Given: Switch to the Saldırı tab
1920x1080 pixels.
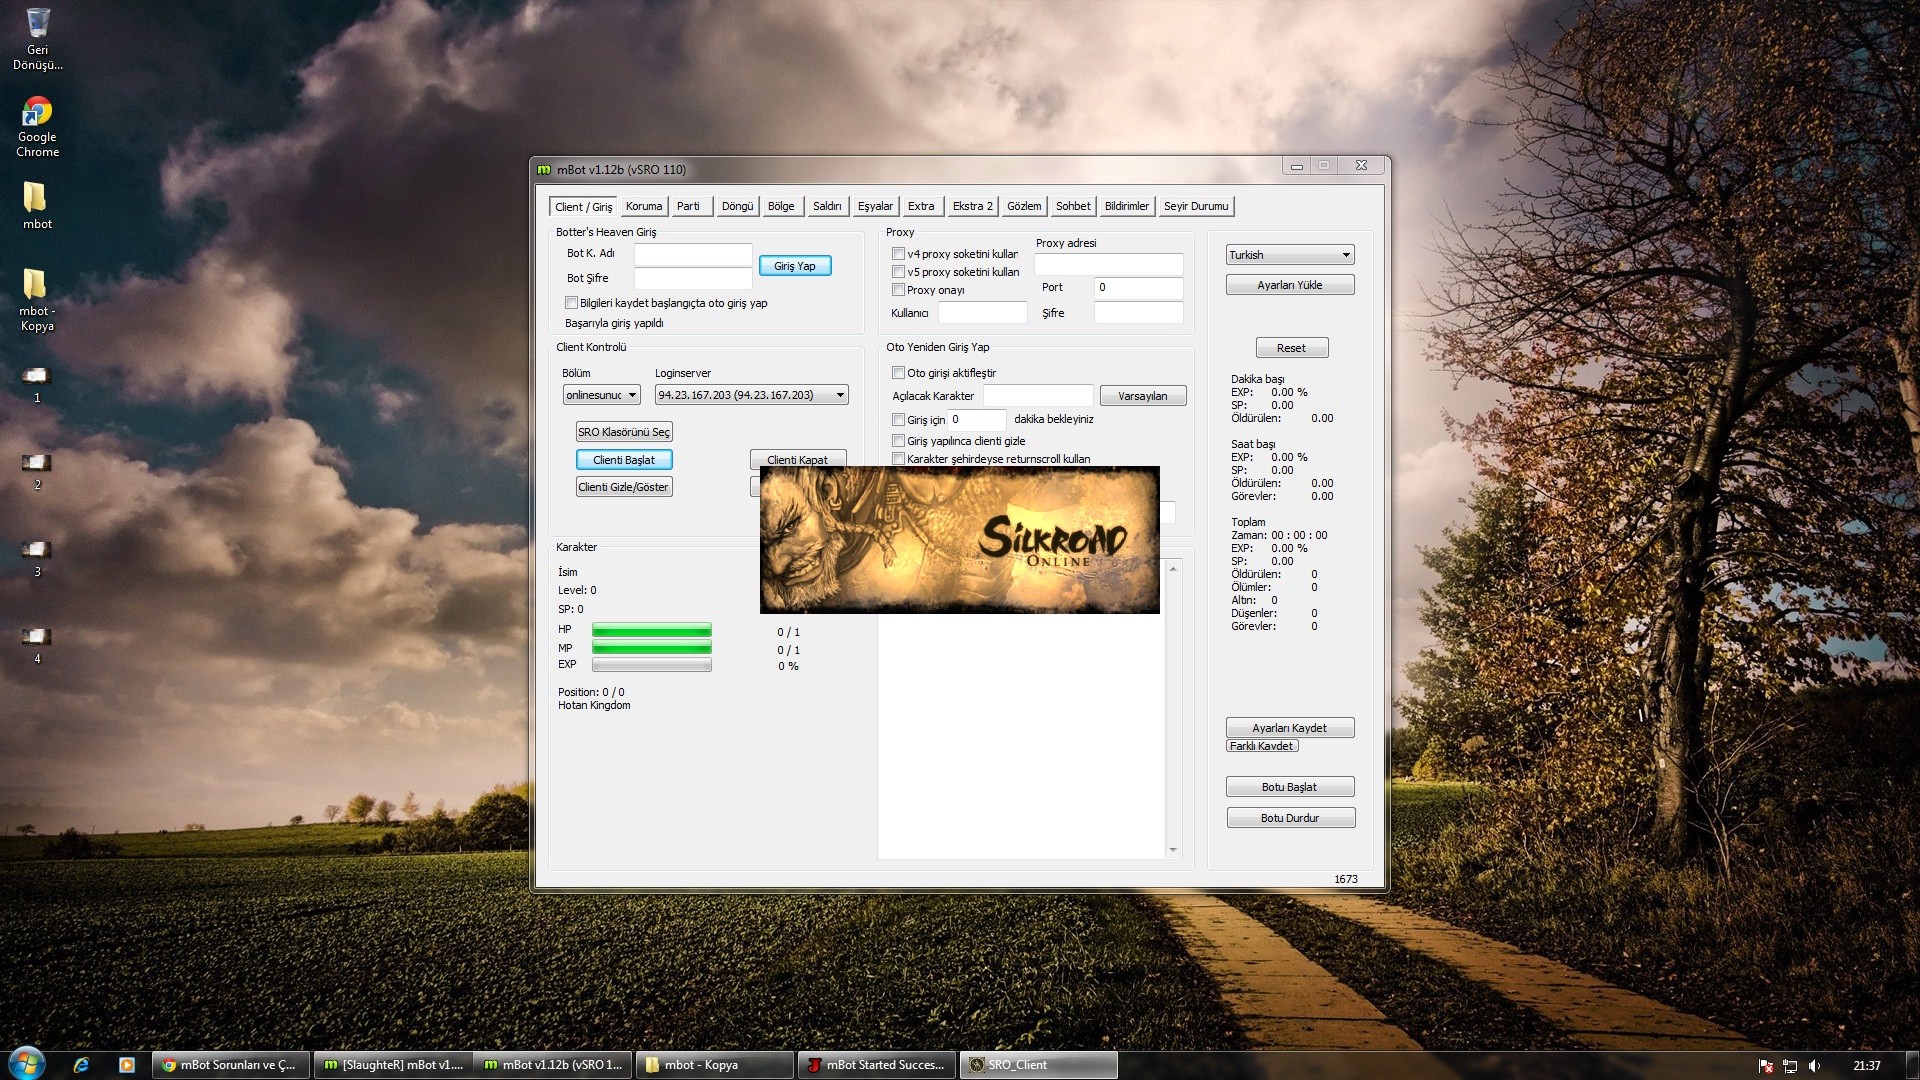Looking at the screenshot, I should point(827,207).
